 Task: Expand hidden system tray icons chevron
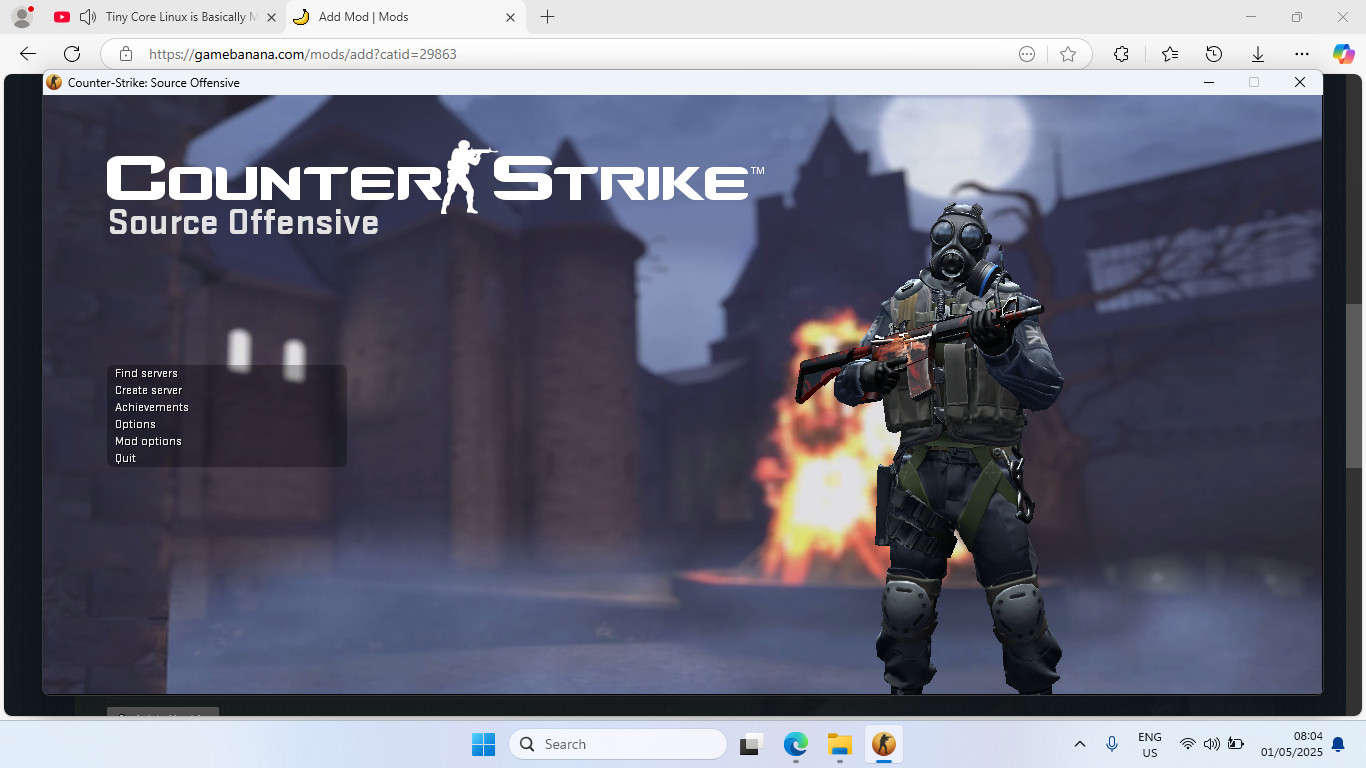(1079, 744)
